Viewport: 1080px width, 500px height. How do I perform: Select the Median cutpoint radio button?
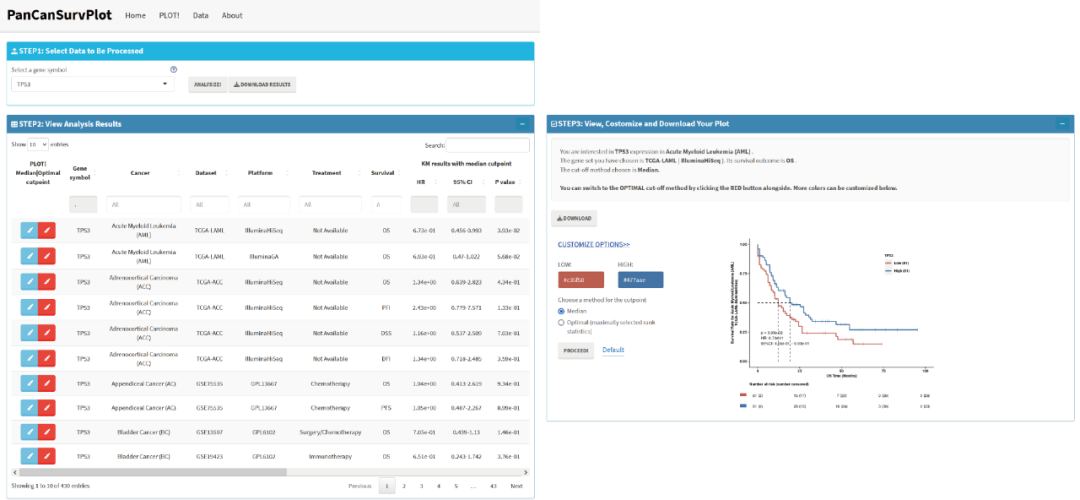(561, 311)
